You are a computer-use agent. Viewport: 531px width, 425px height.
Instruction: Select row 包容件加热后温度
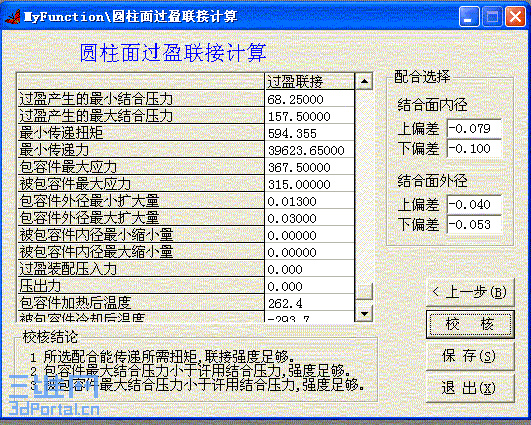pos(186,303)
